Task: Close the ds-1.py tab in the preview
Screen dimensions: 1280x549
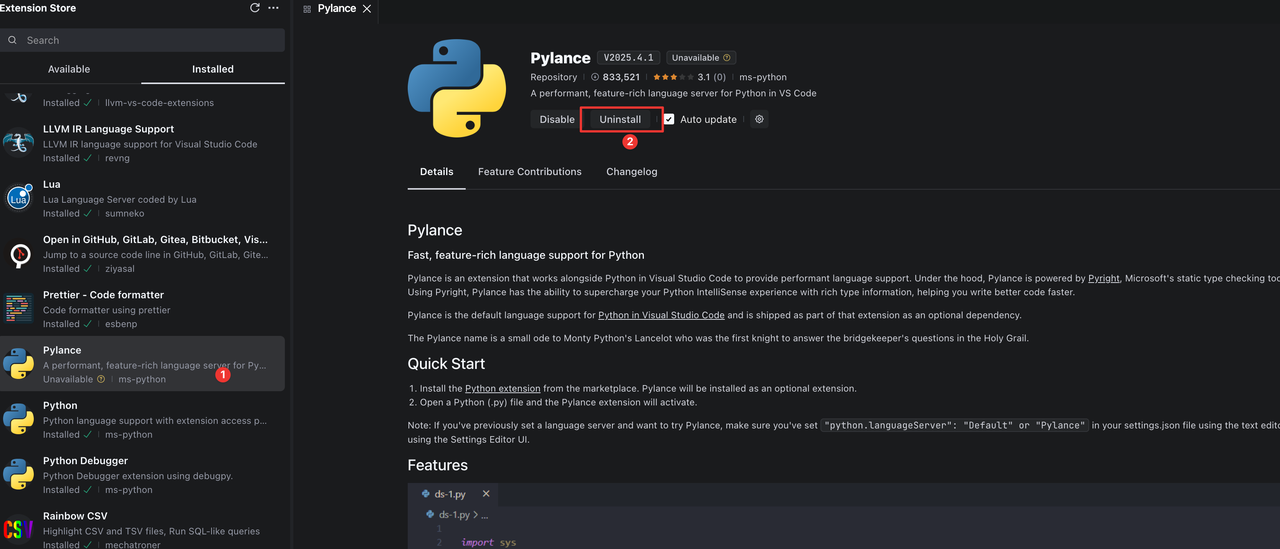Action: [x=486, y=494]
